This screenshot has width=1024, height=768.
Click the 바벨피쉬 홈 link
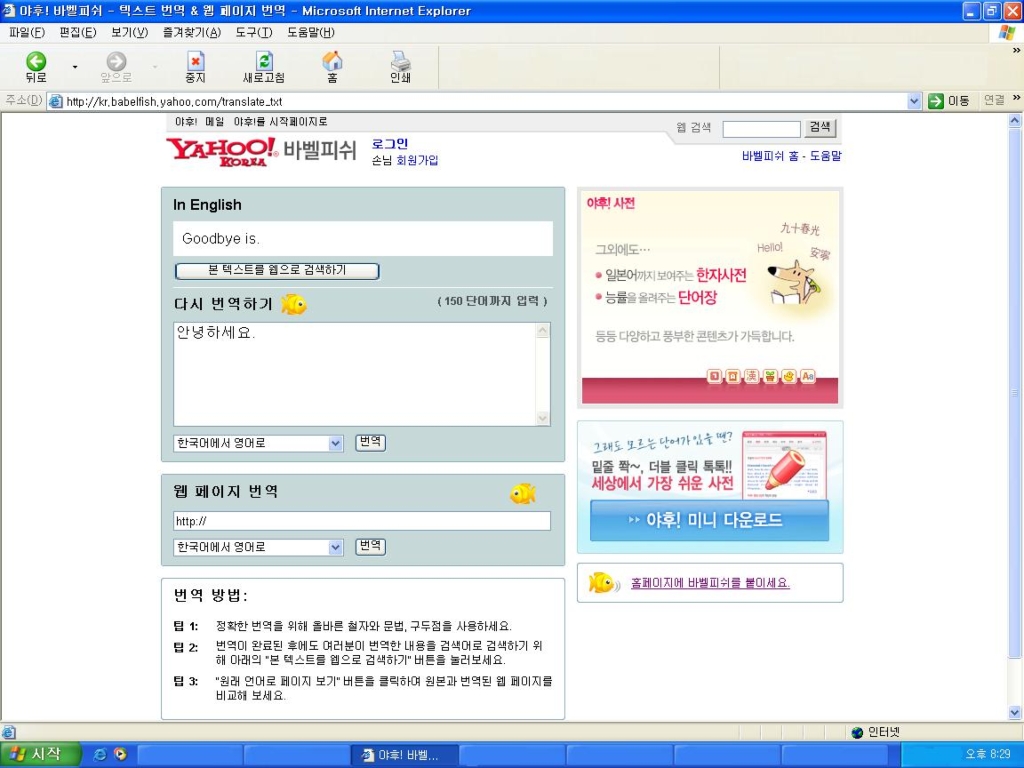pyautogui.click(x=769, y=156)
